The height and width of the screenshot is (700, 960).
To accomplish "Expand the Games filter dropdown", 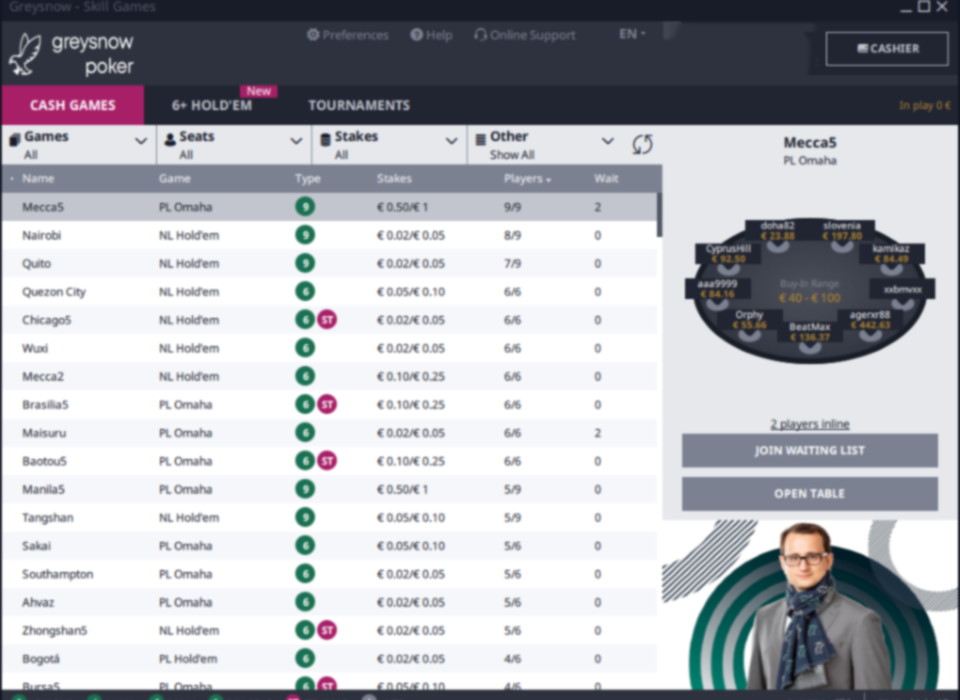I will click(x=78, y=145).
